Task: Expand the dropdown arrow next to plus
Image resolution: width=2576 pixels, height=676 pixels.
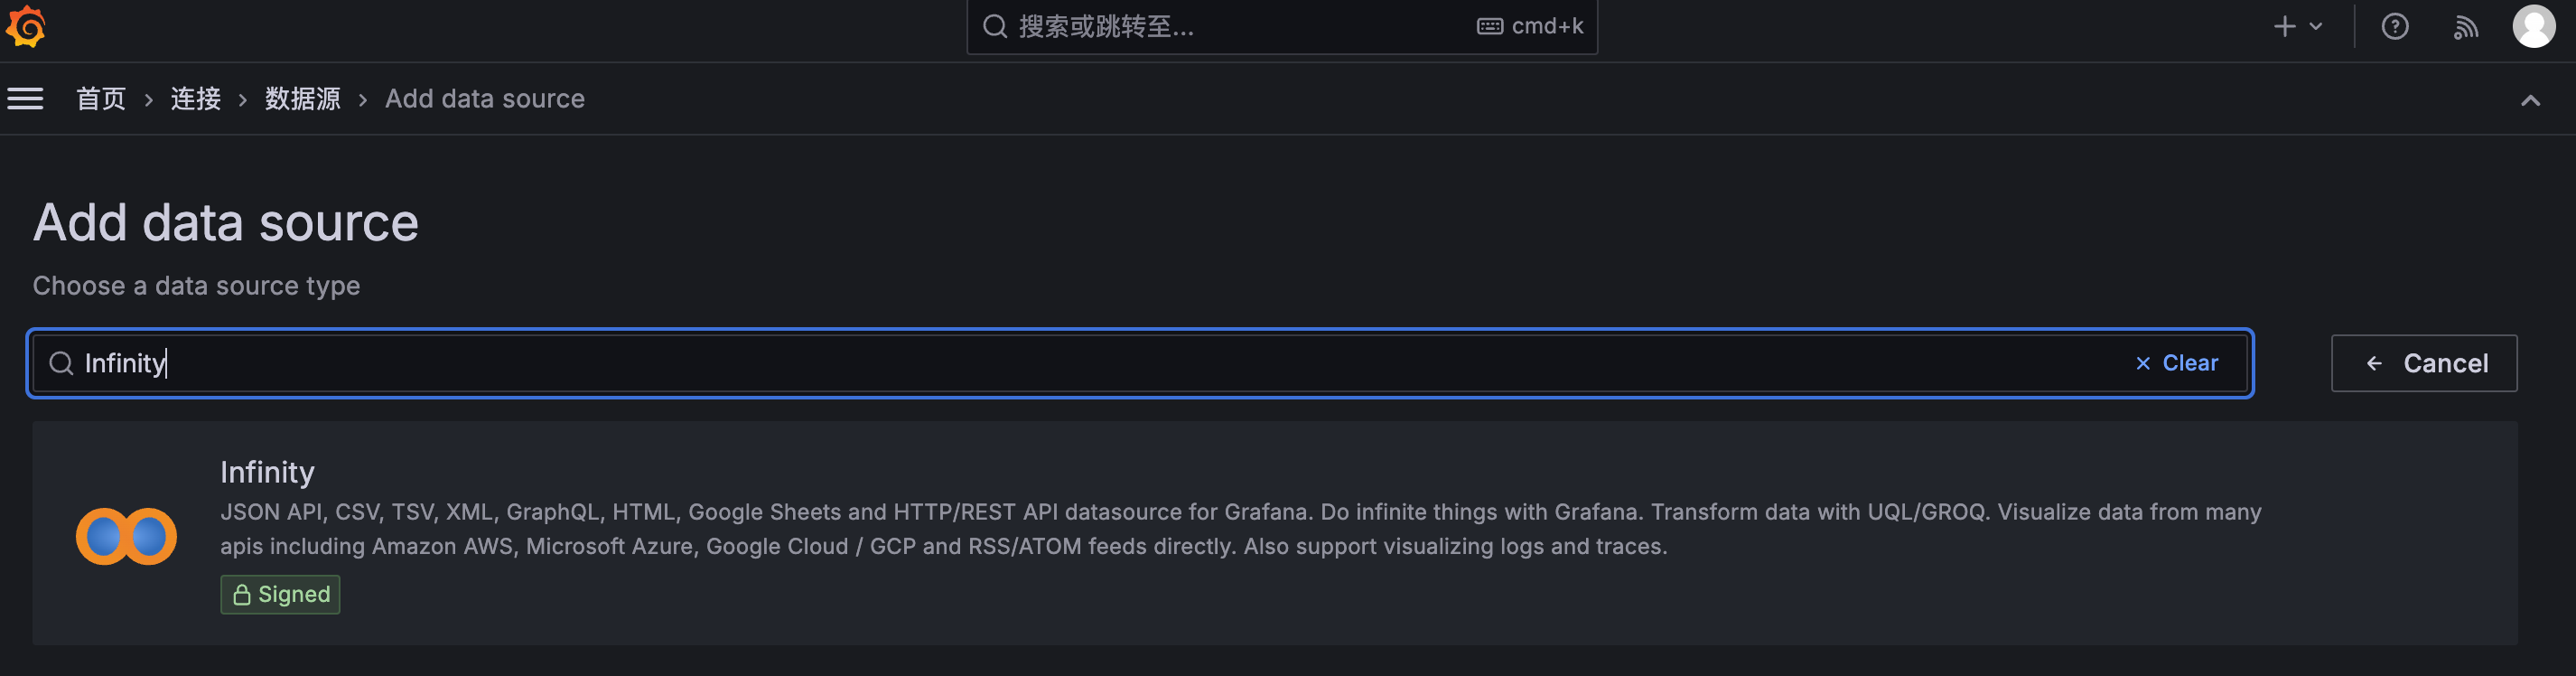Action: (2316, 27)
